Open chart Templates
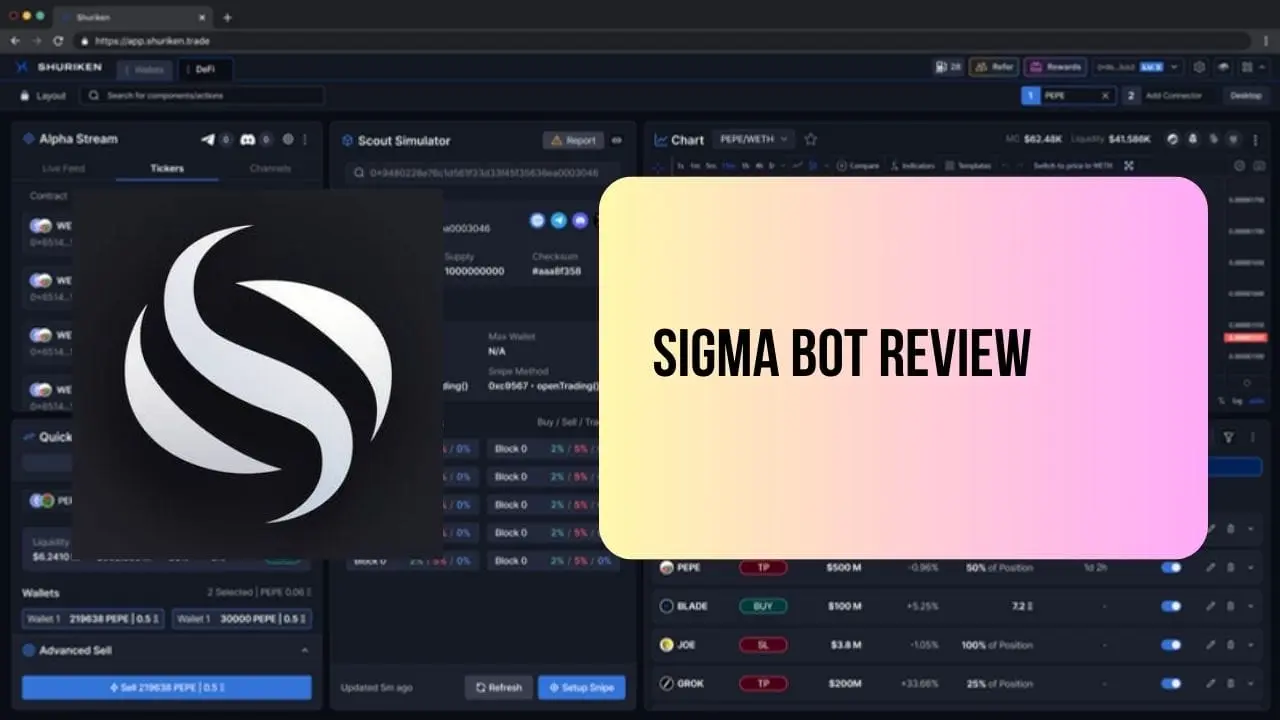1280x720 pixels. coord(968,166)
